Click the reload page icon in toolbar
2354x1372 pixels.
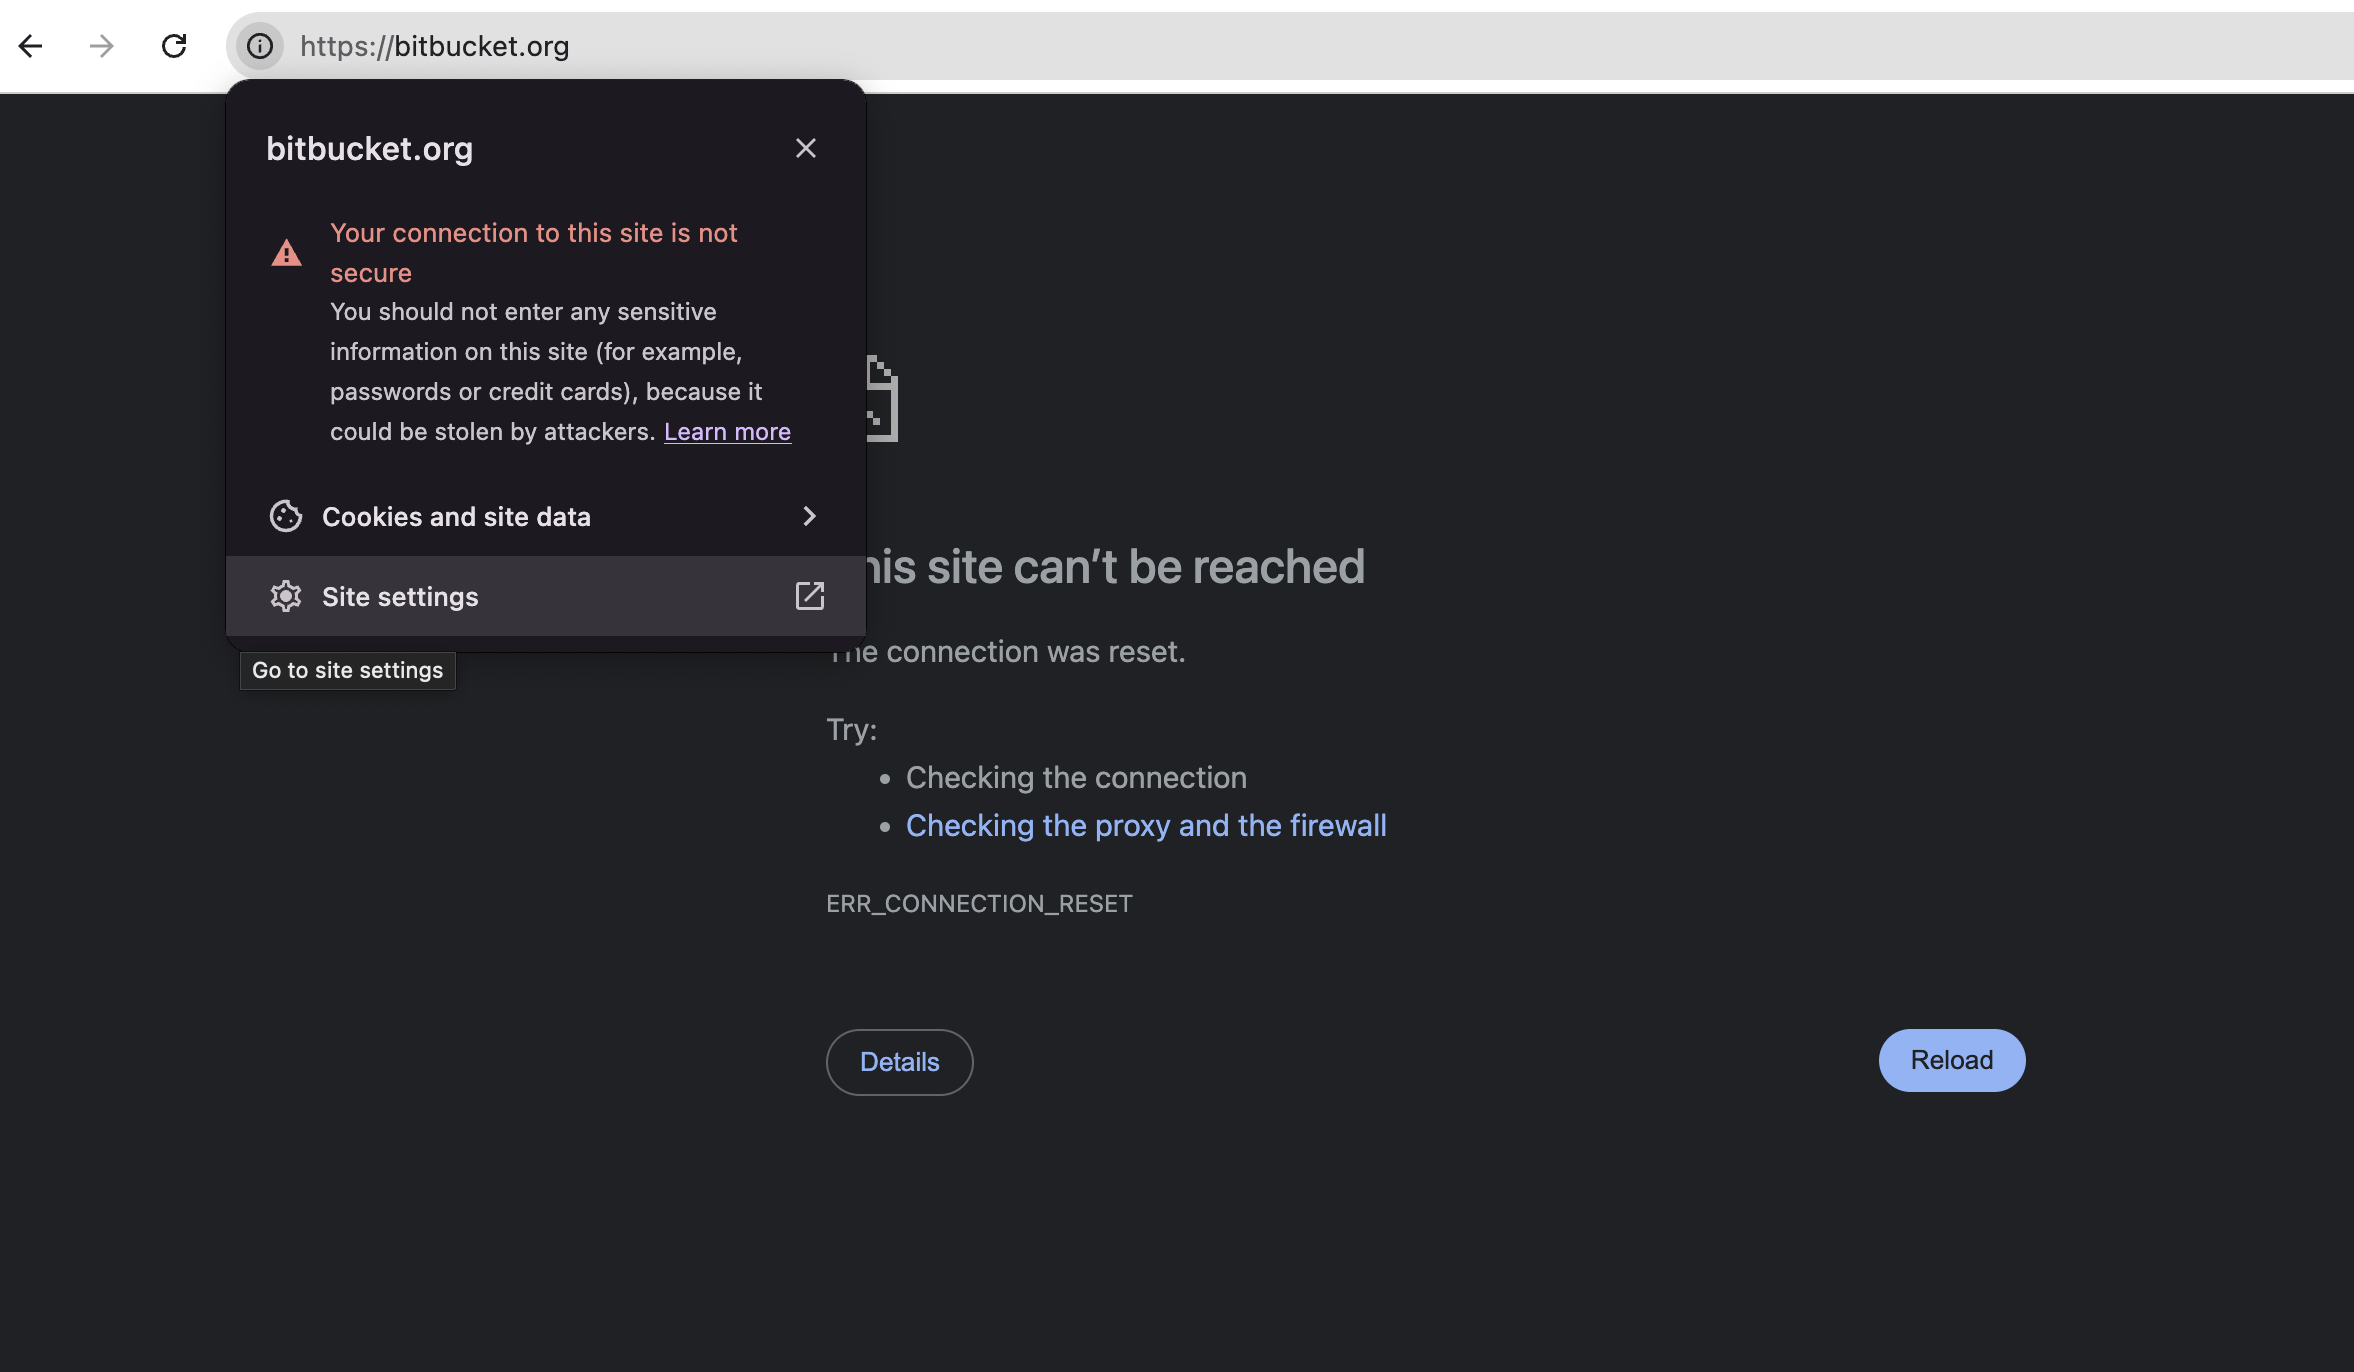pos(174,46)
